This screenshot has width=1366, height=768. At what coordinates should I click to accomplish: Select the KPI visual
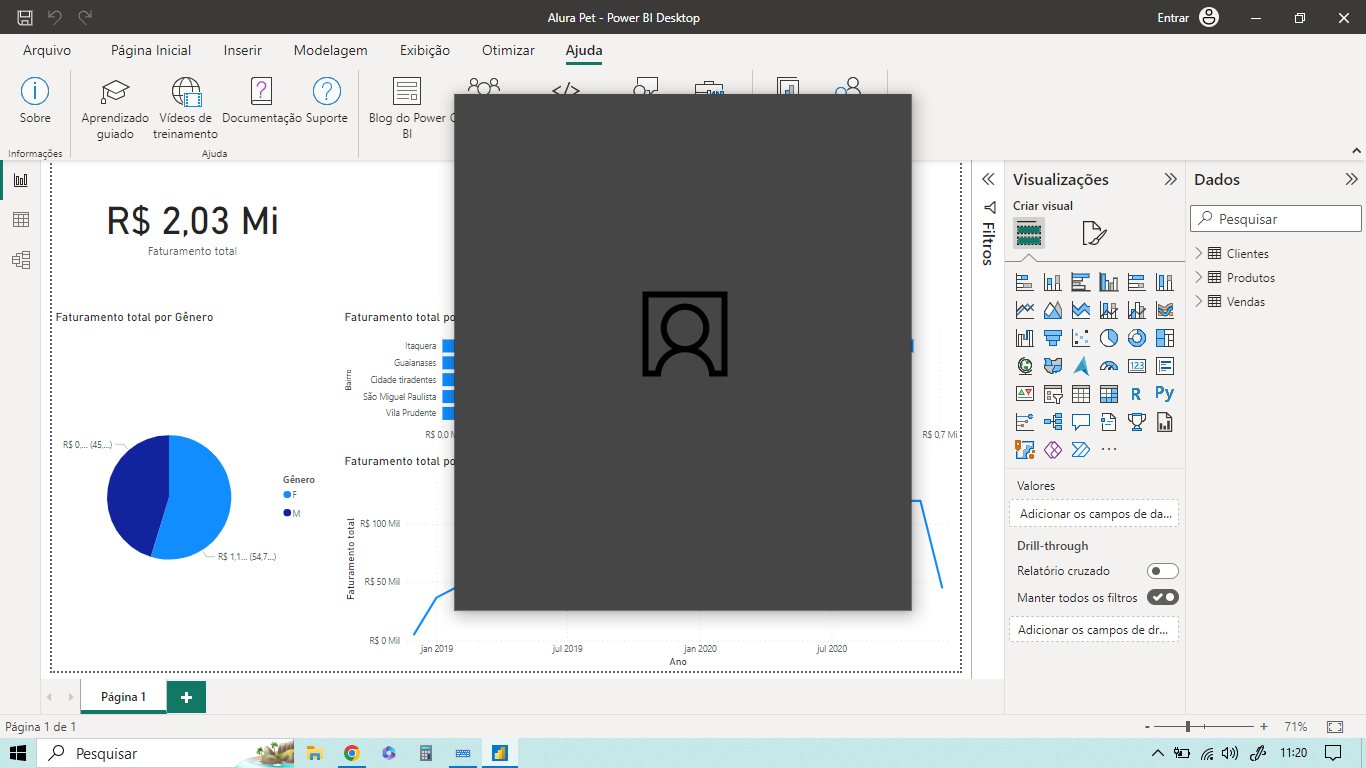1024,394
